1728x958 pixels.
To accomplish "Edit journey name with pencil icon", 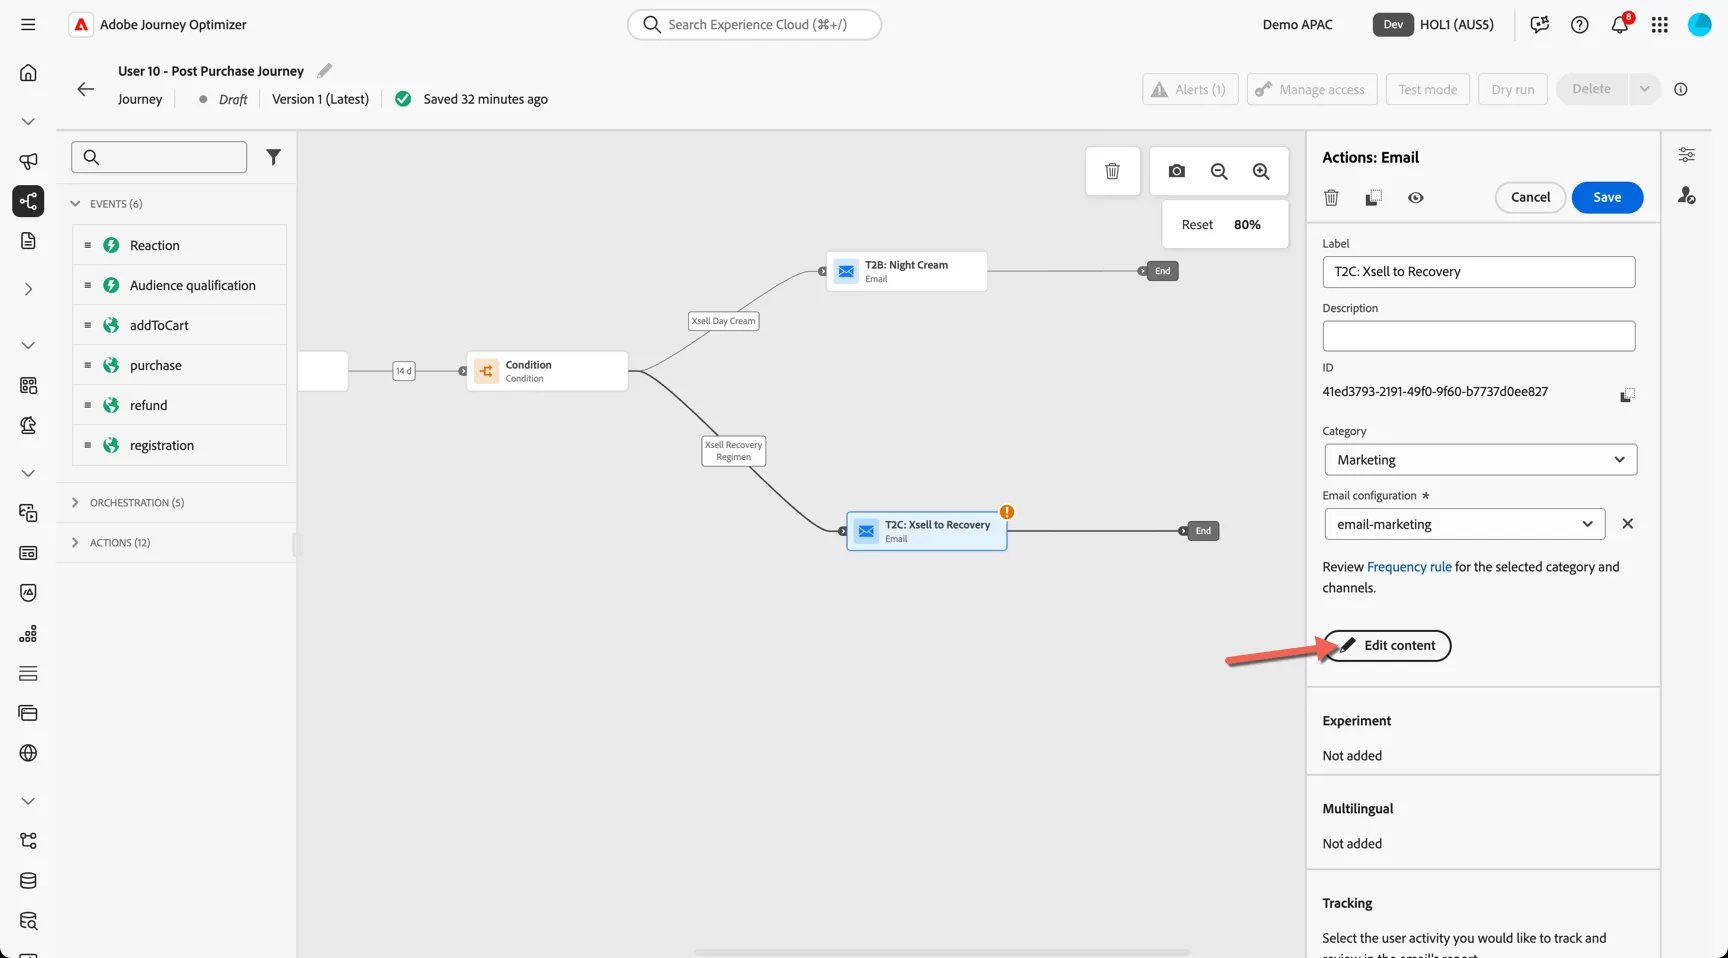I will [324, 71].
